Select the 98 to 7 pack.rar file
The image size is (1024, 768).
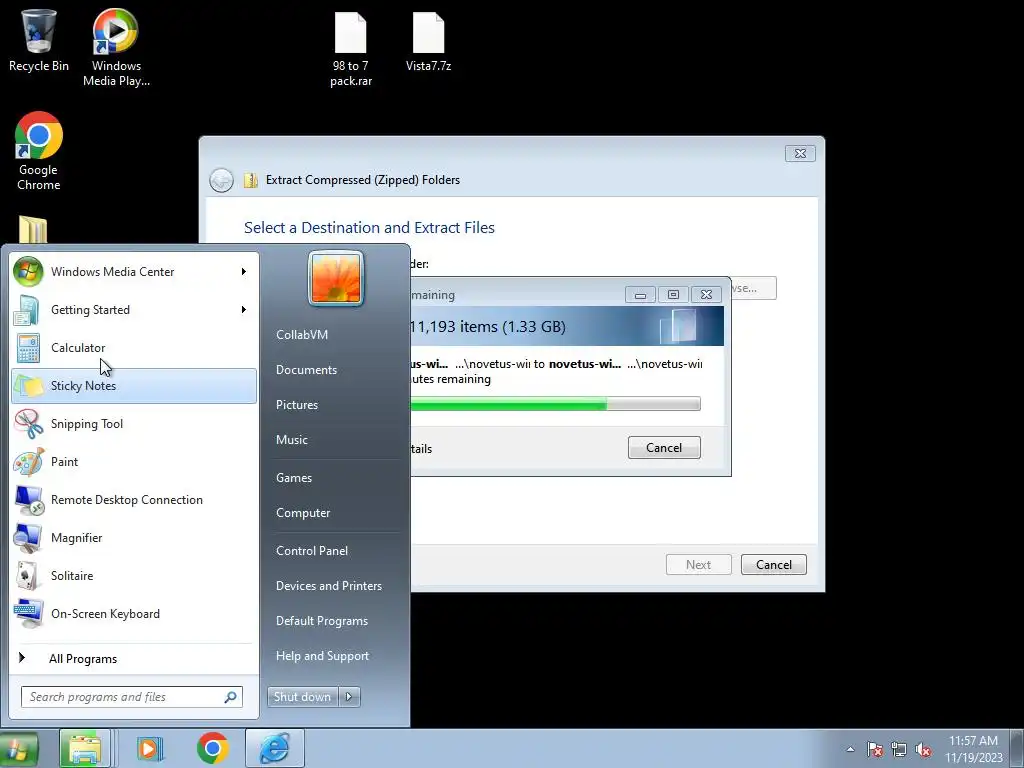pos(351,50)
